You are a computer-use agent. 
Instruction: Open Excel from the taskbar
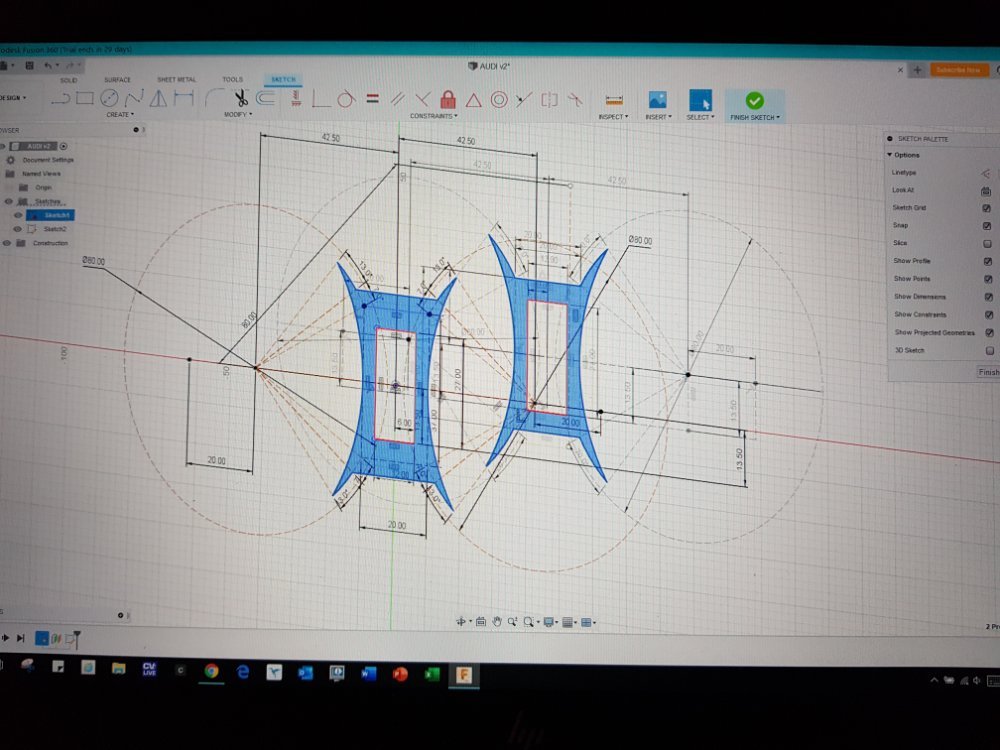[x=432, y=673]
